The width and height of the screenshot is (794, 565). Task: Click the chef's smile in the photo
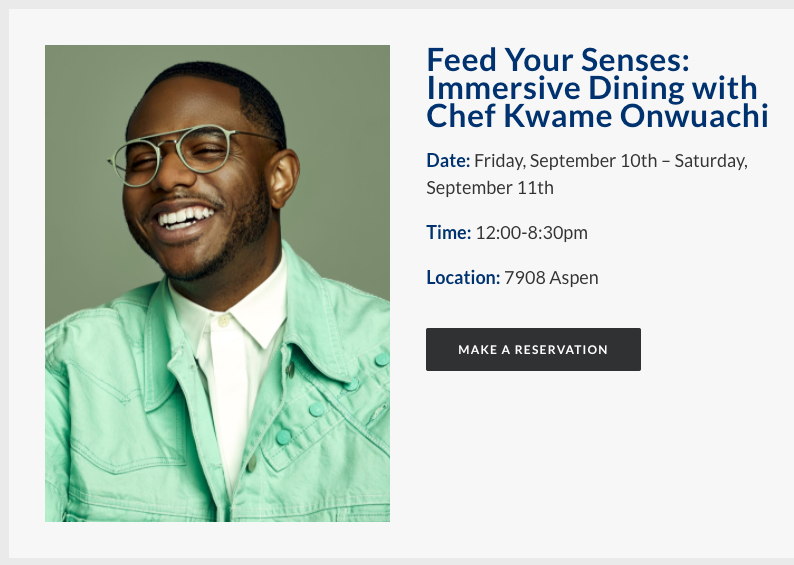pyautogui.click(x=186, y=215)
